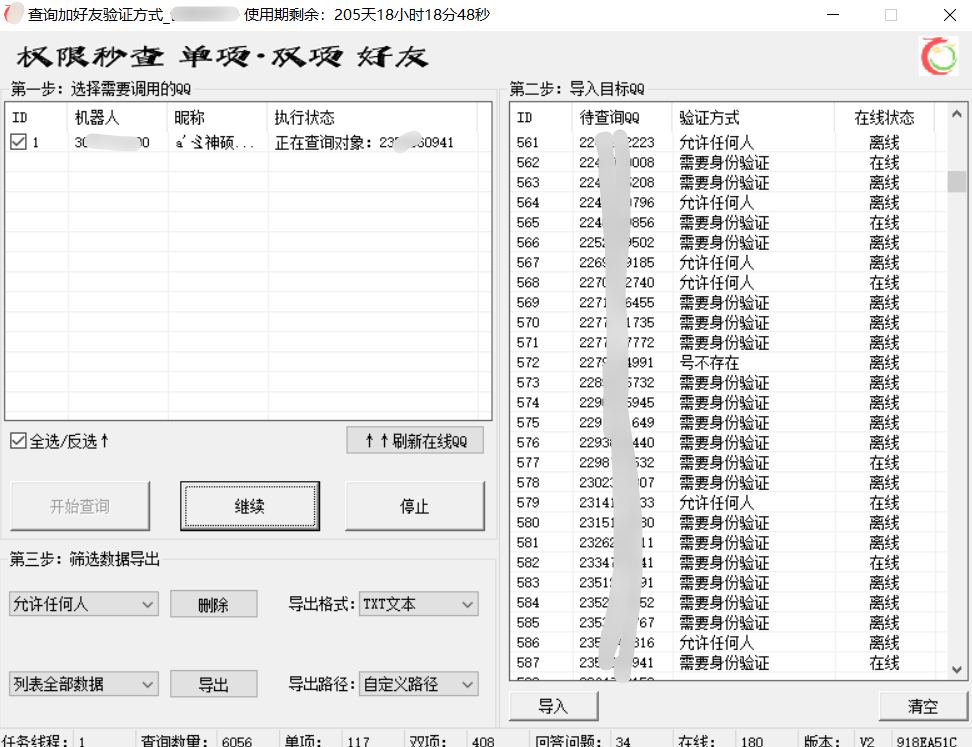The image size is (972, 747).
Task: Click the ↑↑刷新在线QQ refresh button
Action: click(414, 440)
